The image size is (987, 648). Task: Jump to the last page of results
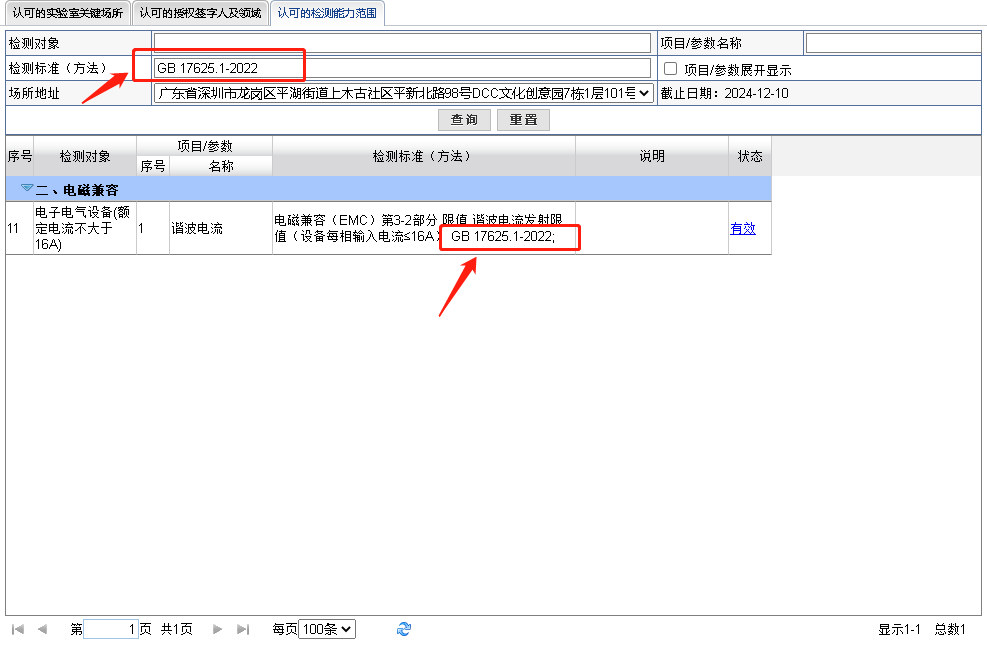[243, 629]
